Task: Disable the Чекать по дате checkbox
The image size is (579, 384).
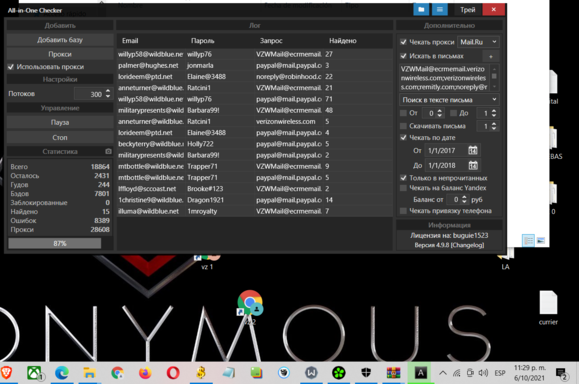Action: pyautogui.click(x=403, y=137)
